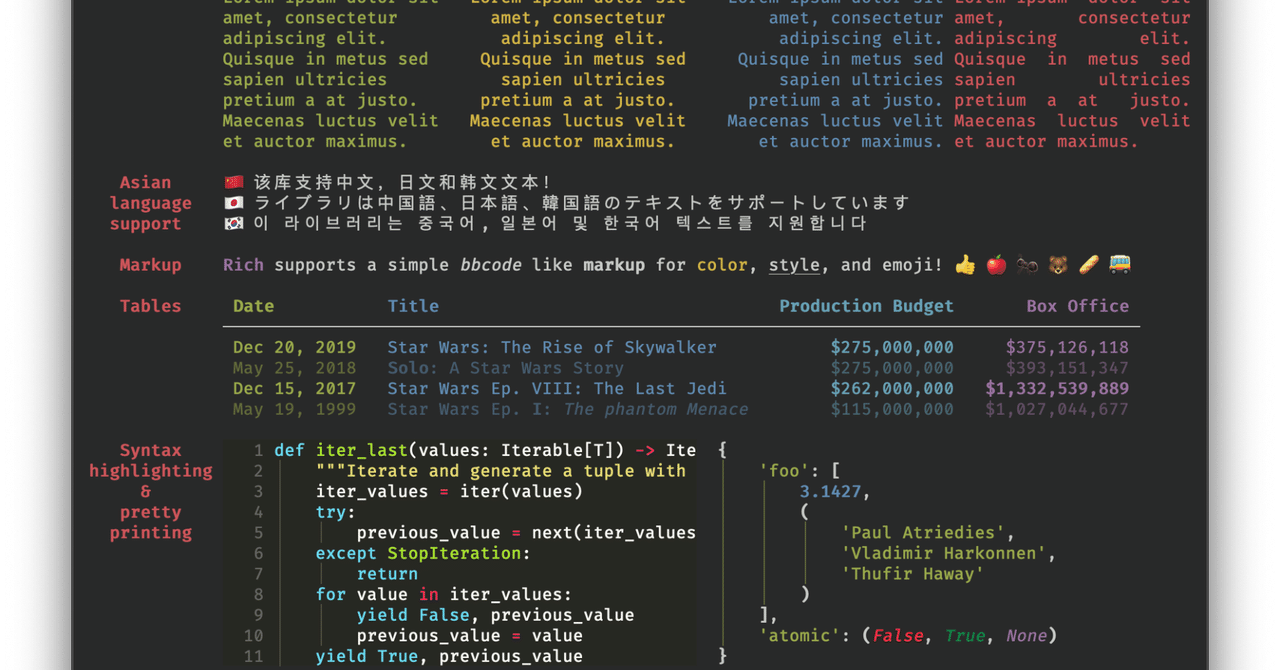The height and width of the screenshot is (670, 1280).
Task: Click the South Korea flag emoji
Action: [x=232, y=223]
